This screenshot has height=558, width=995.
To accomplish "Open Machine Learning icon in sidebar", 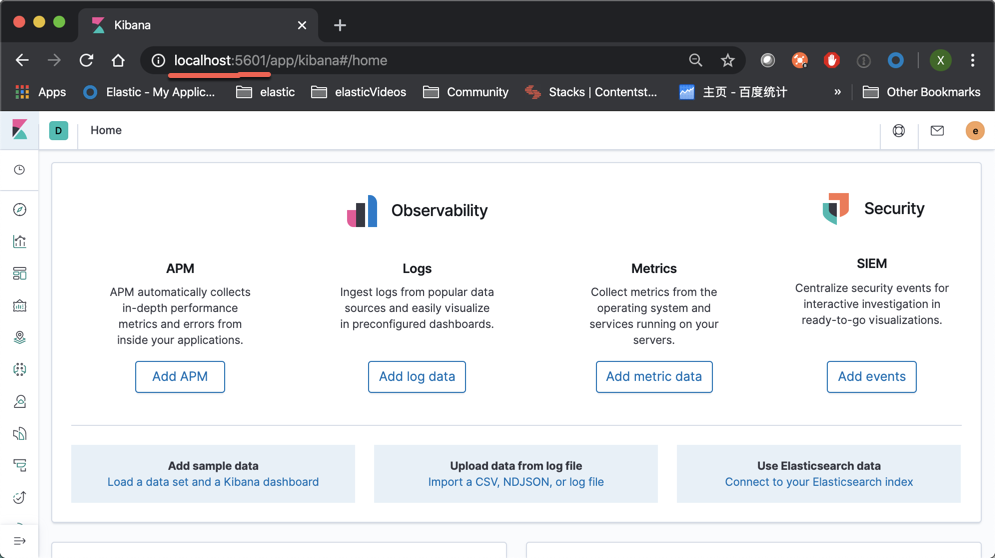I will point(20,369).
